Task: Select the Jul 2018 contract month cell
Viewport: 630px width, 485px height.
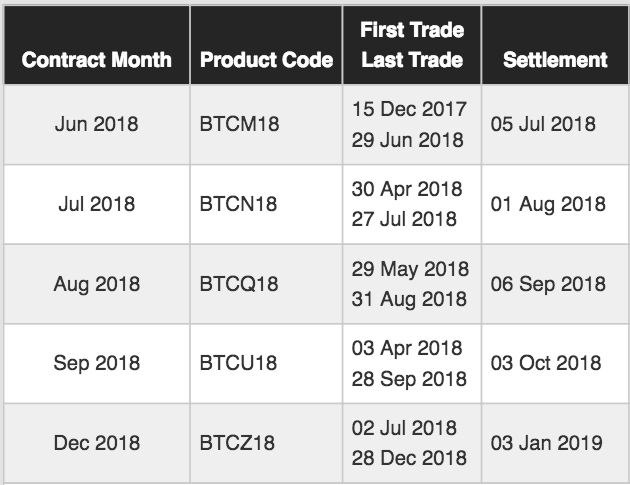Action: click(96, 204)
